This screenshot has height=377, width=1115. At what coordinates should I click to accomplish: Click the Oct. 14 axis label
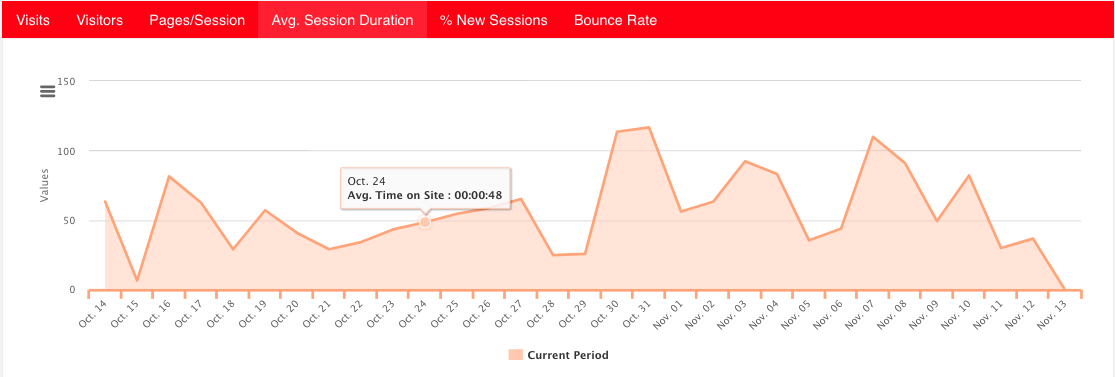(94, 313)
